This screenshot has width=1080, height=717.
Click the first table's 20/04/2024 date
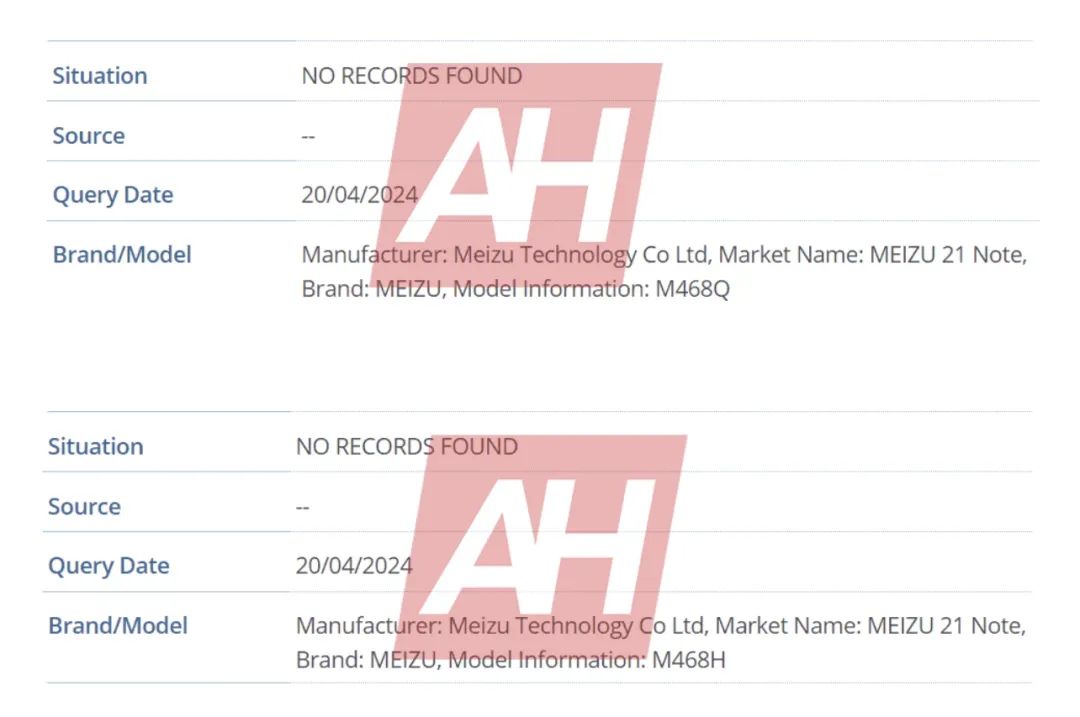[359, 195]
